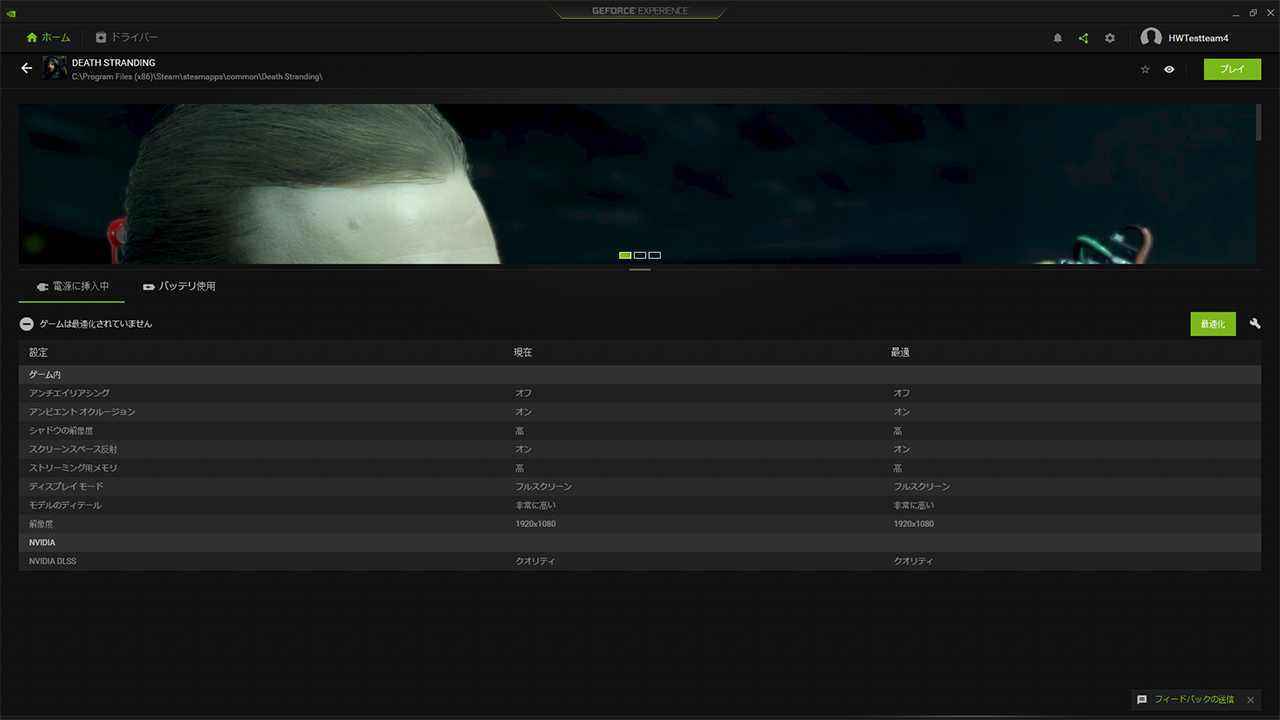Viewport: 1280px width, 720px height.
Task: Click the home icon beside ホーム
Action: [x=32, y=38]
